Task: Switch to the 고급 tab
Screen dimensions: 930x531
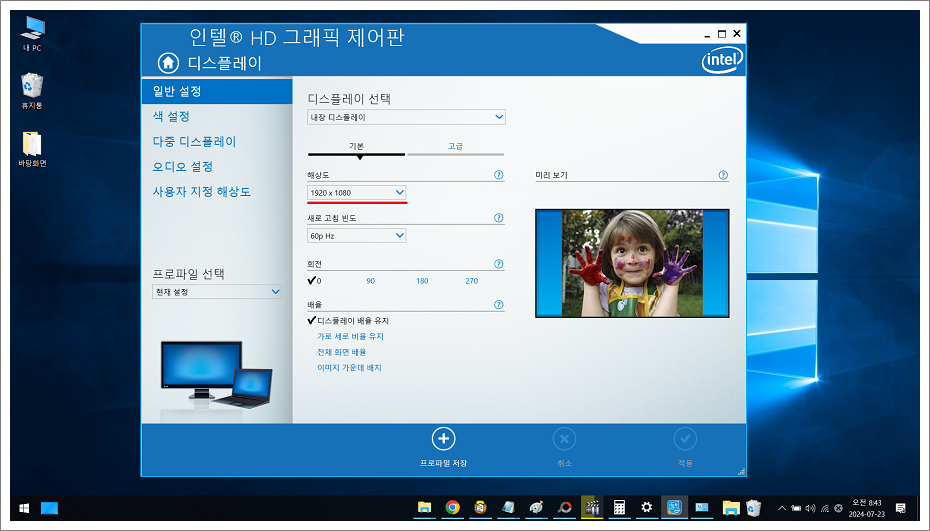Action: tap(455, 147)
